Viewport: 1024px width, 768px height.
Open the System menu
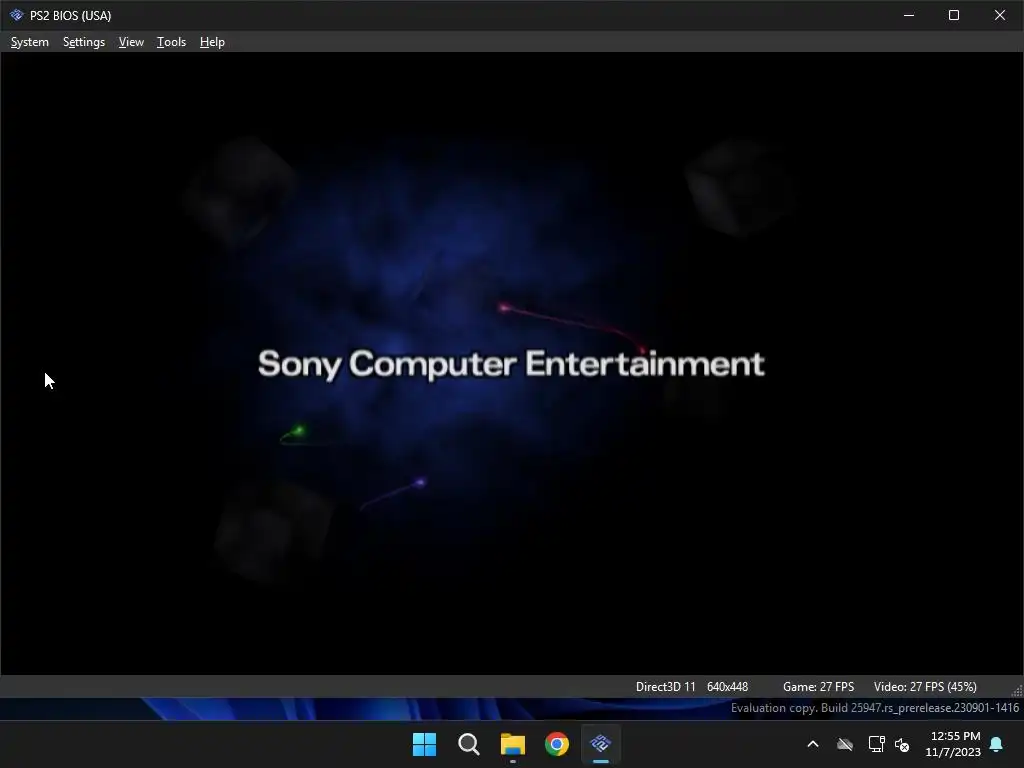coord(29,42)
